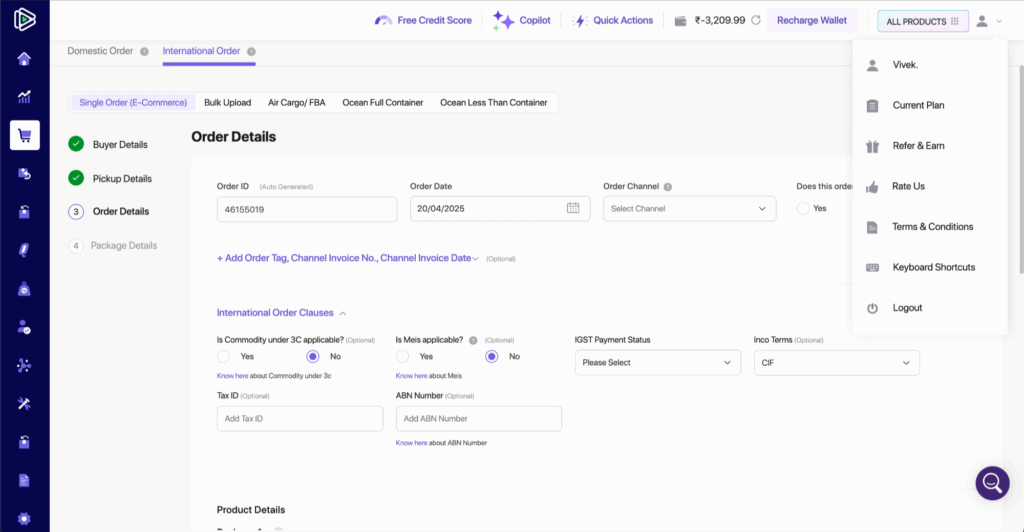The width and height of the screenshot is (1024, 532).
Task: Click the Tax ID input field
Action: [x=299, y=418]
